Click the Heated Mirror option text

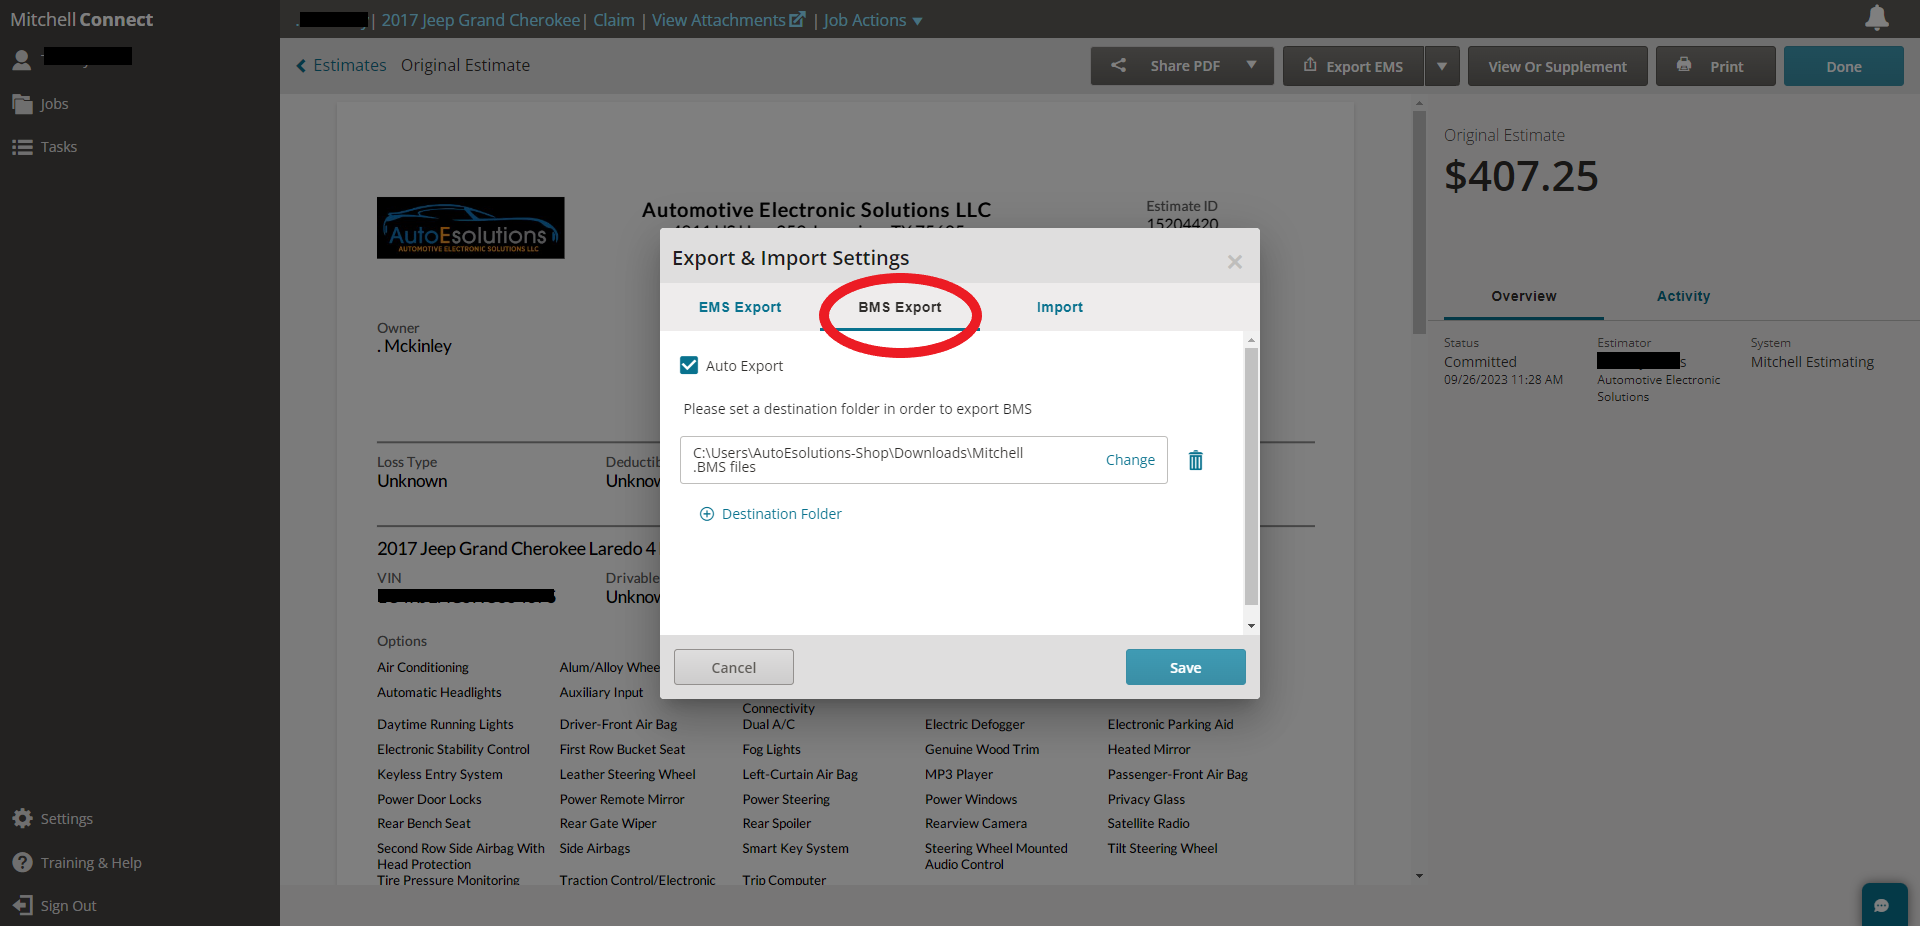tap(1149, 749)
